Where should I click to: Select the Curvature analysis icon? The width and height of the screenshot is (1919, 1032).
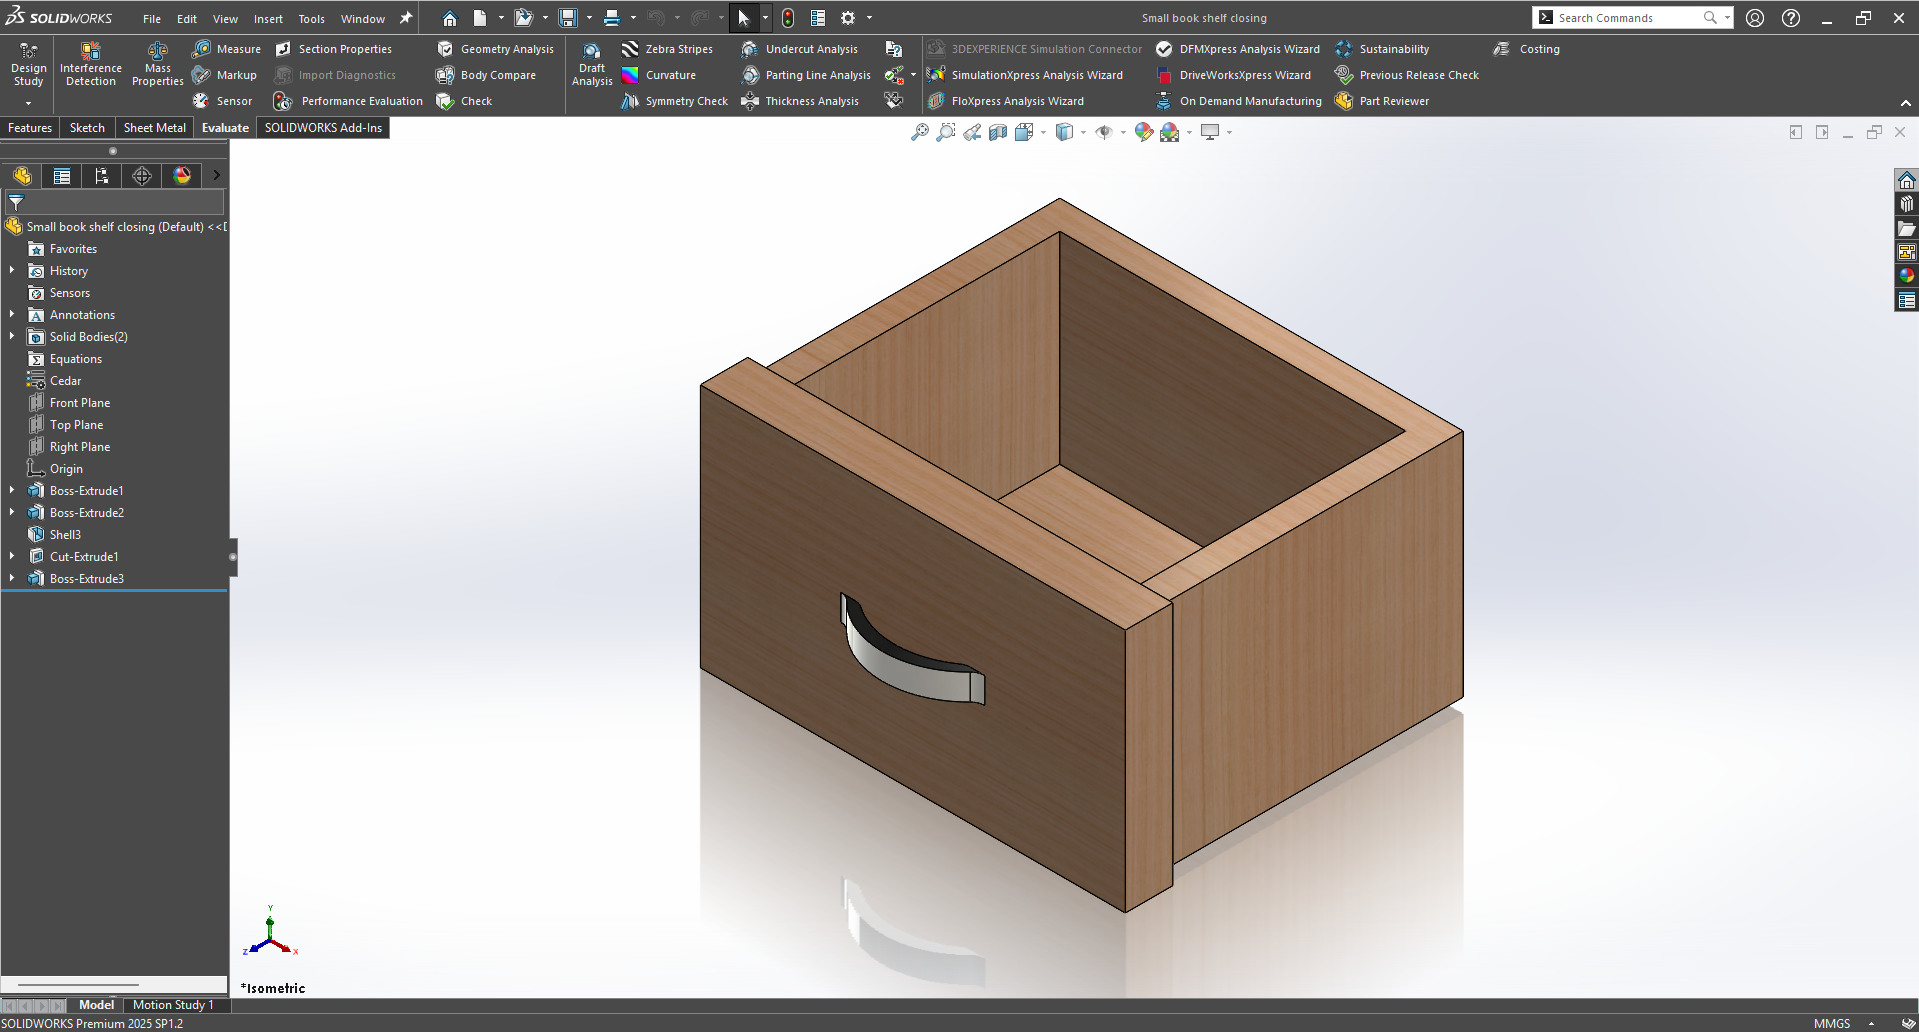tap(631, 75)
